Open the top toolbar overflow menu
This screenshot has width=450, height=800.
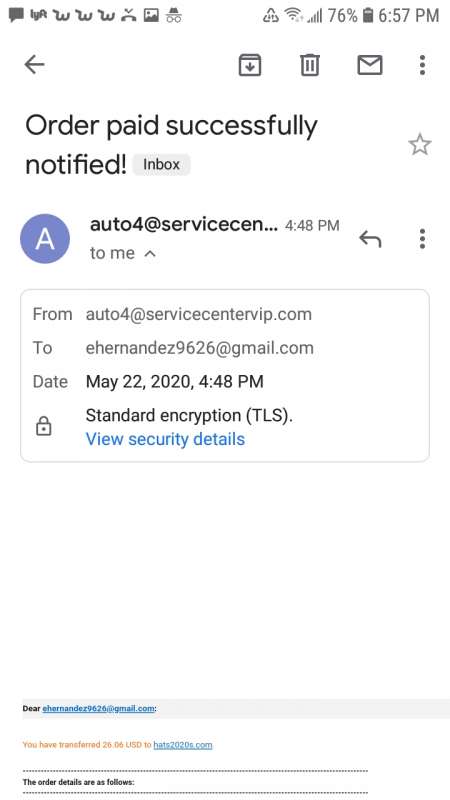tap(422, 65)
